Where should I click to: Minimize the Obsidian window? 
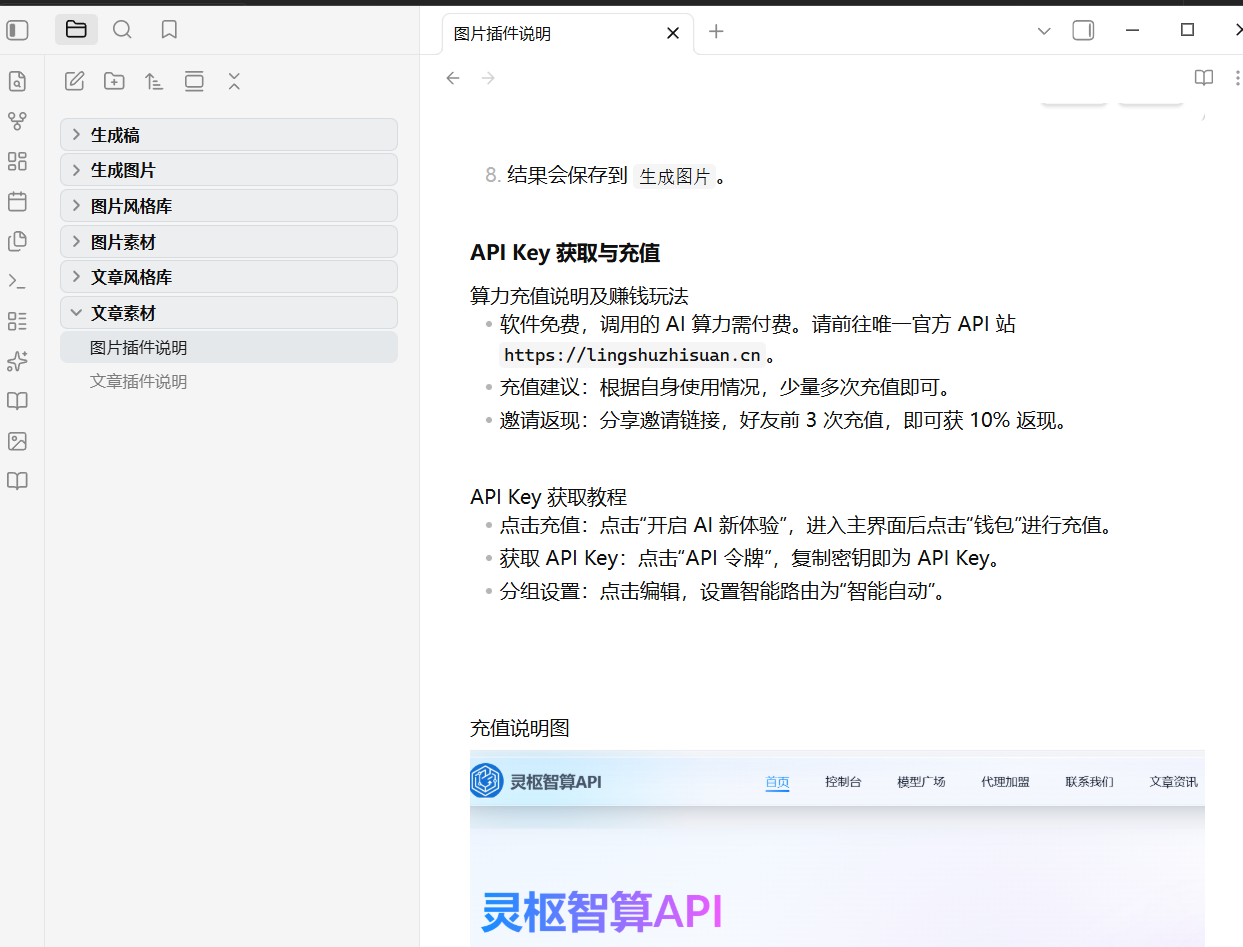click(1133, 30)
